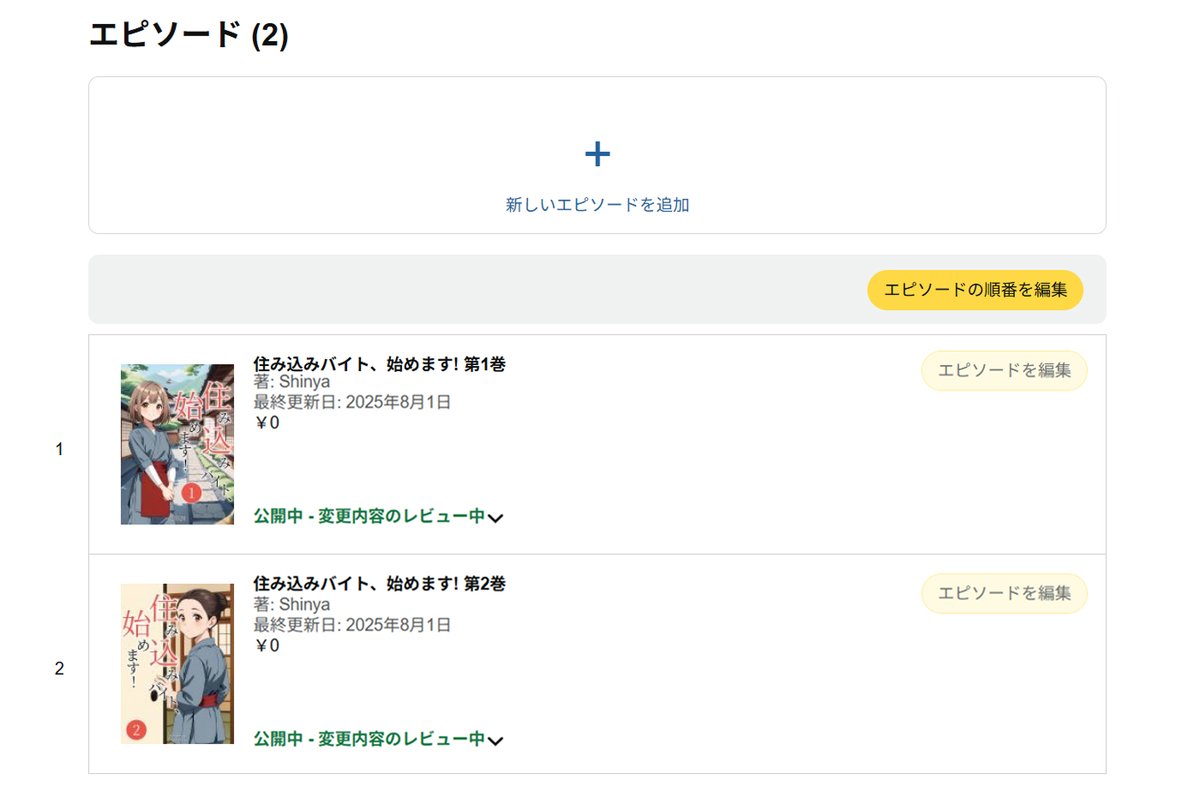Click エピソードを編集 for 第2巻
This screenshot has width=1200, height=792.
pos(1003,593)
